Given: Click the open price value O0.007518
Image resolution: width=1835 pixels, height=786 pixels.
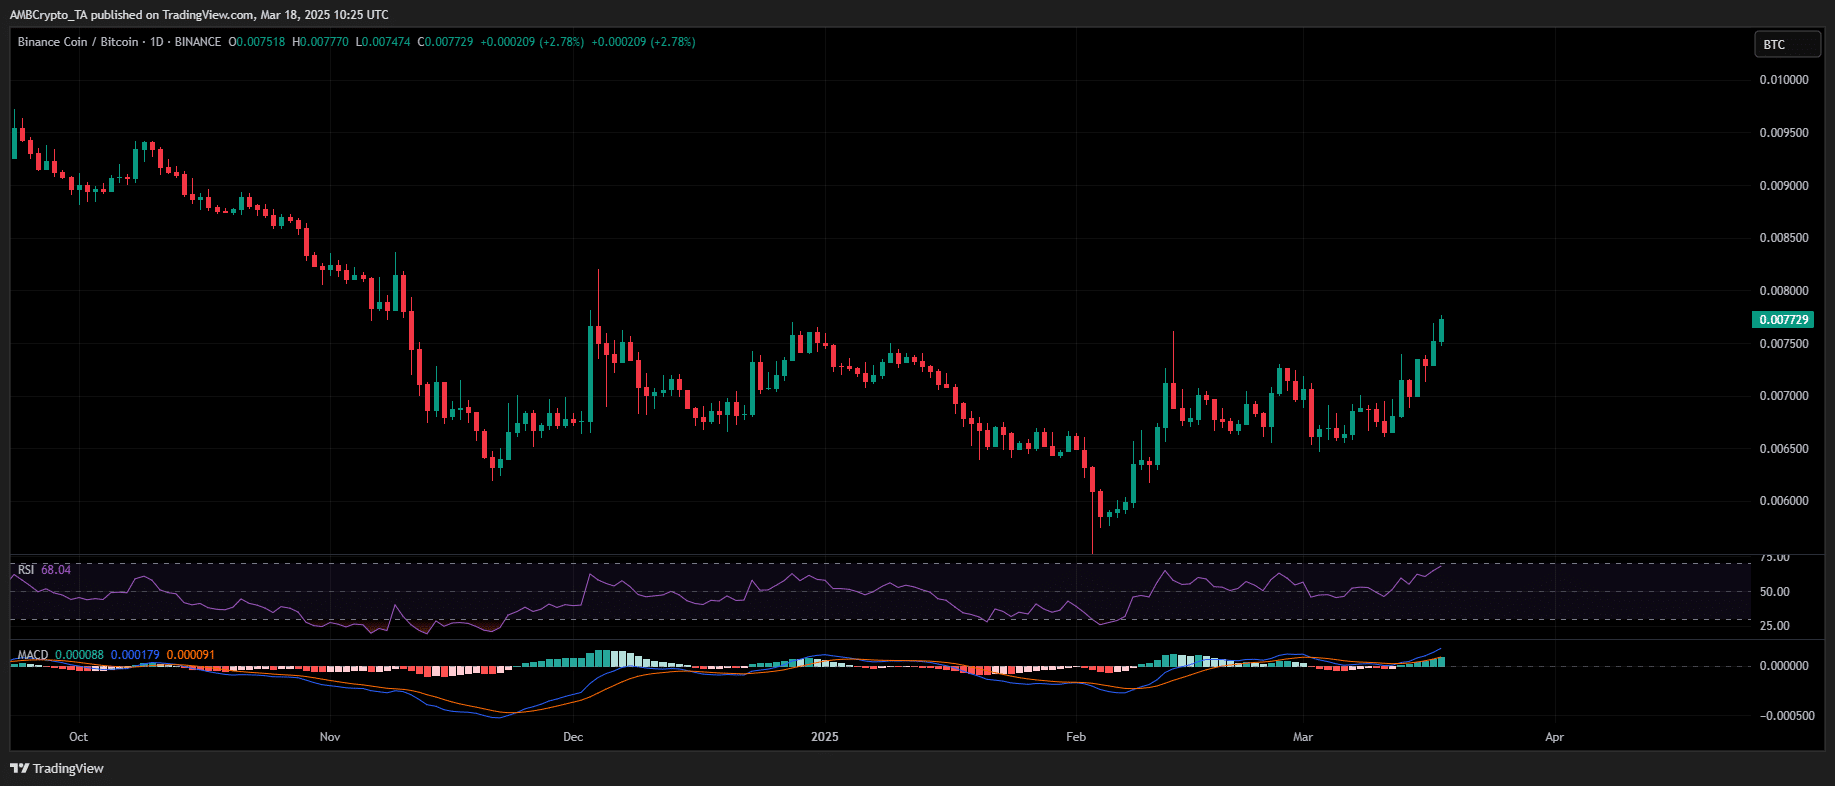Looking at the screenshot, I should click(x=257, y=42).
